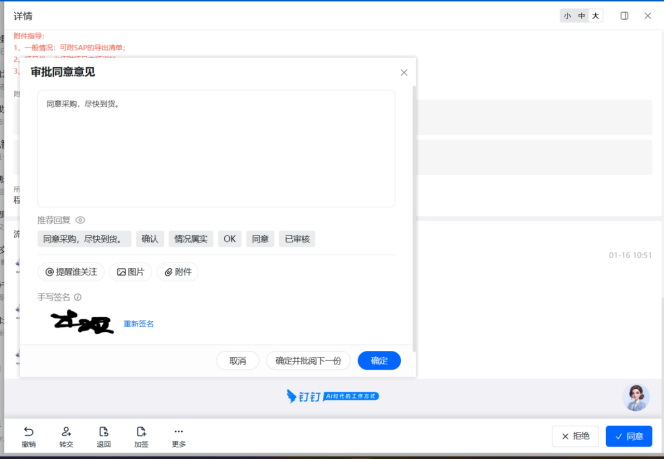Choose suggested reply 同意采购，尽快到货。
This screenshot has height=460, width=665.
click(x=84, y=239)
